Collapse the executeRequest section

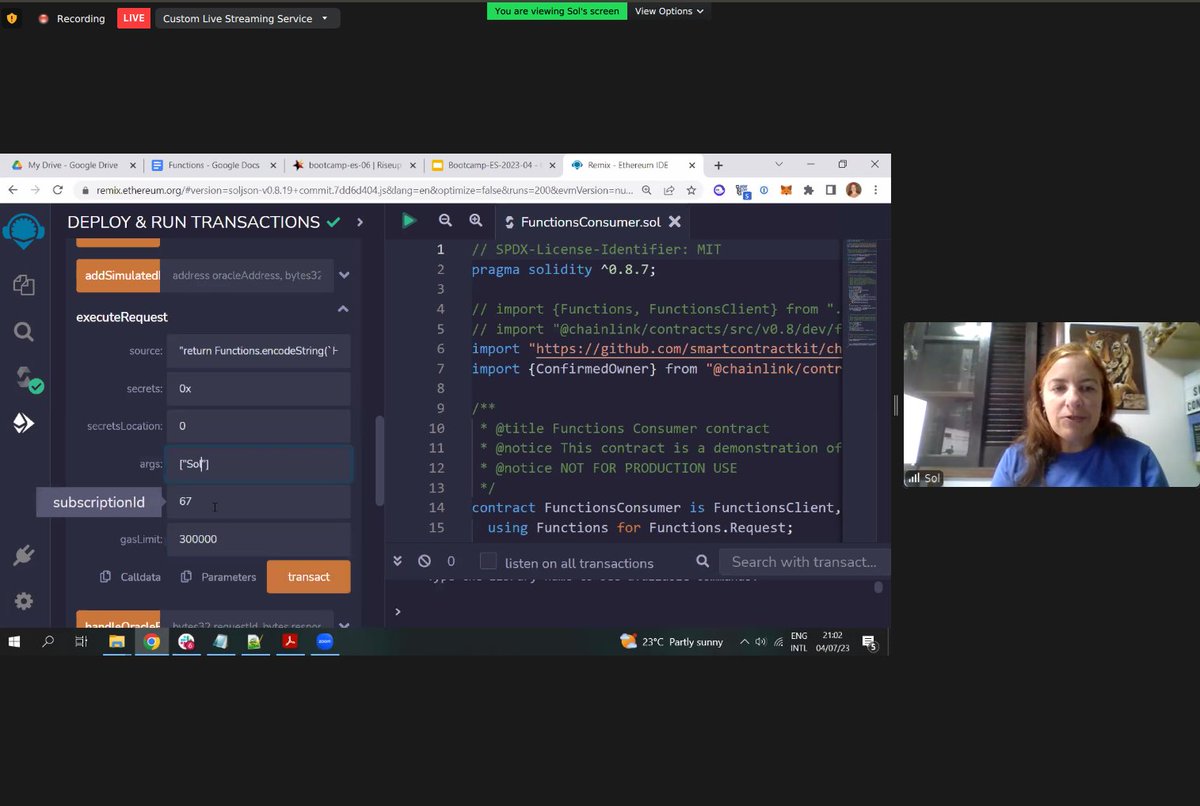click(x=343, y=310)
